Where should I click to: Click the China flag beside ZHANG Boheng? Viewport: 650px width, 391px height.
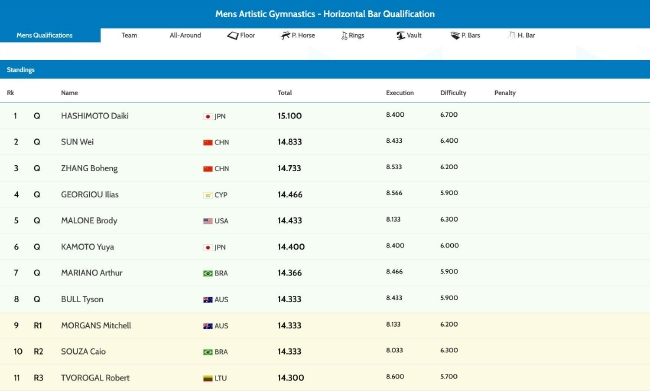coord(208,169)
